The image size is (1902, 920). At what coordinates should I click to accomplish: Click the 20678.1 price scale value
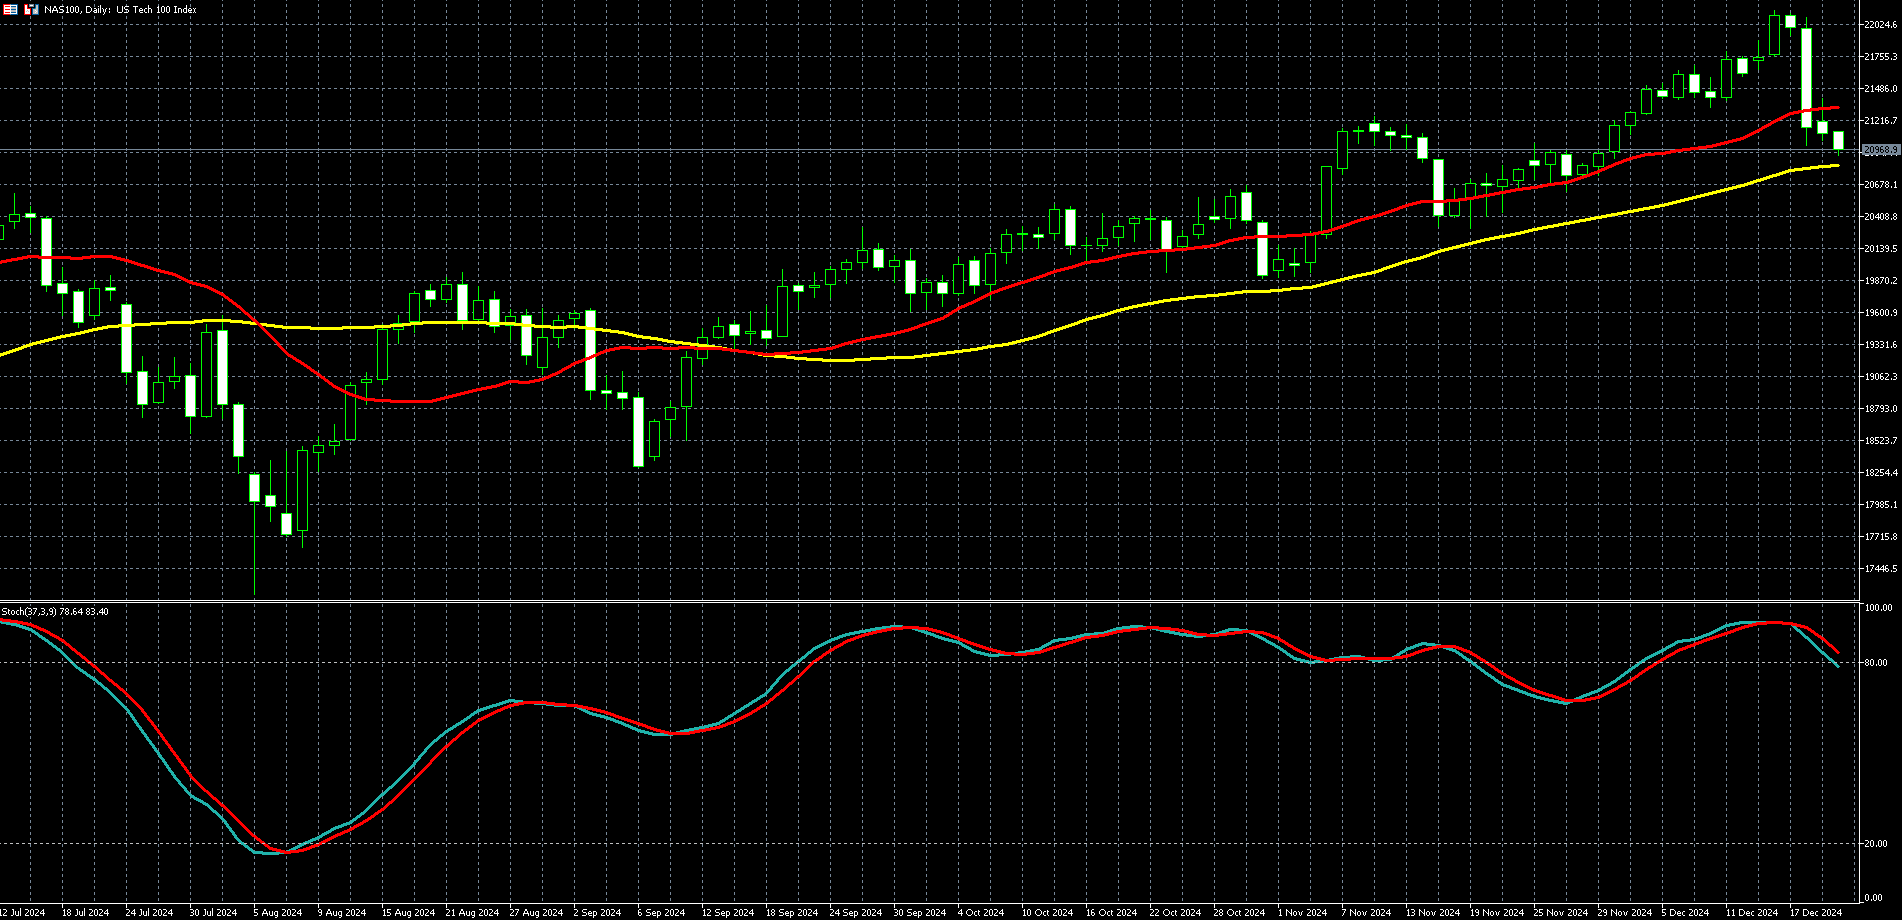pyautogui.click(x=1881, y=185)
